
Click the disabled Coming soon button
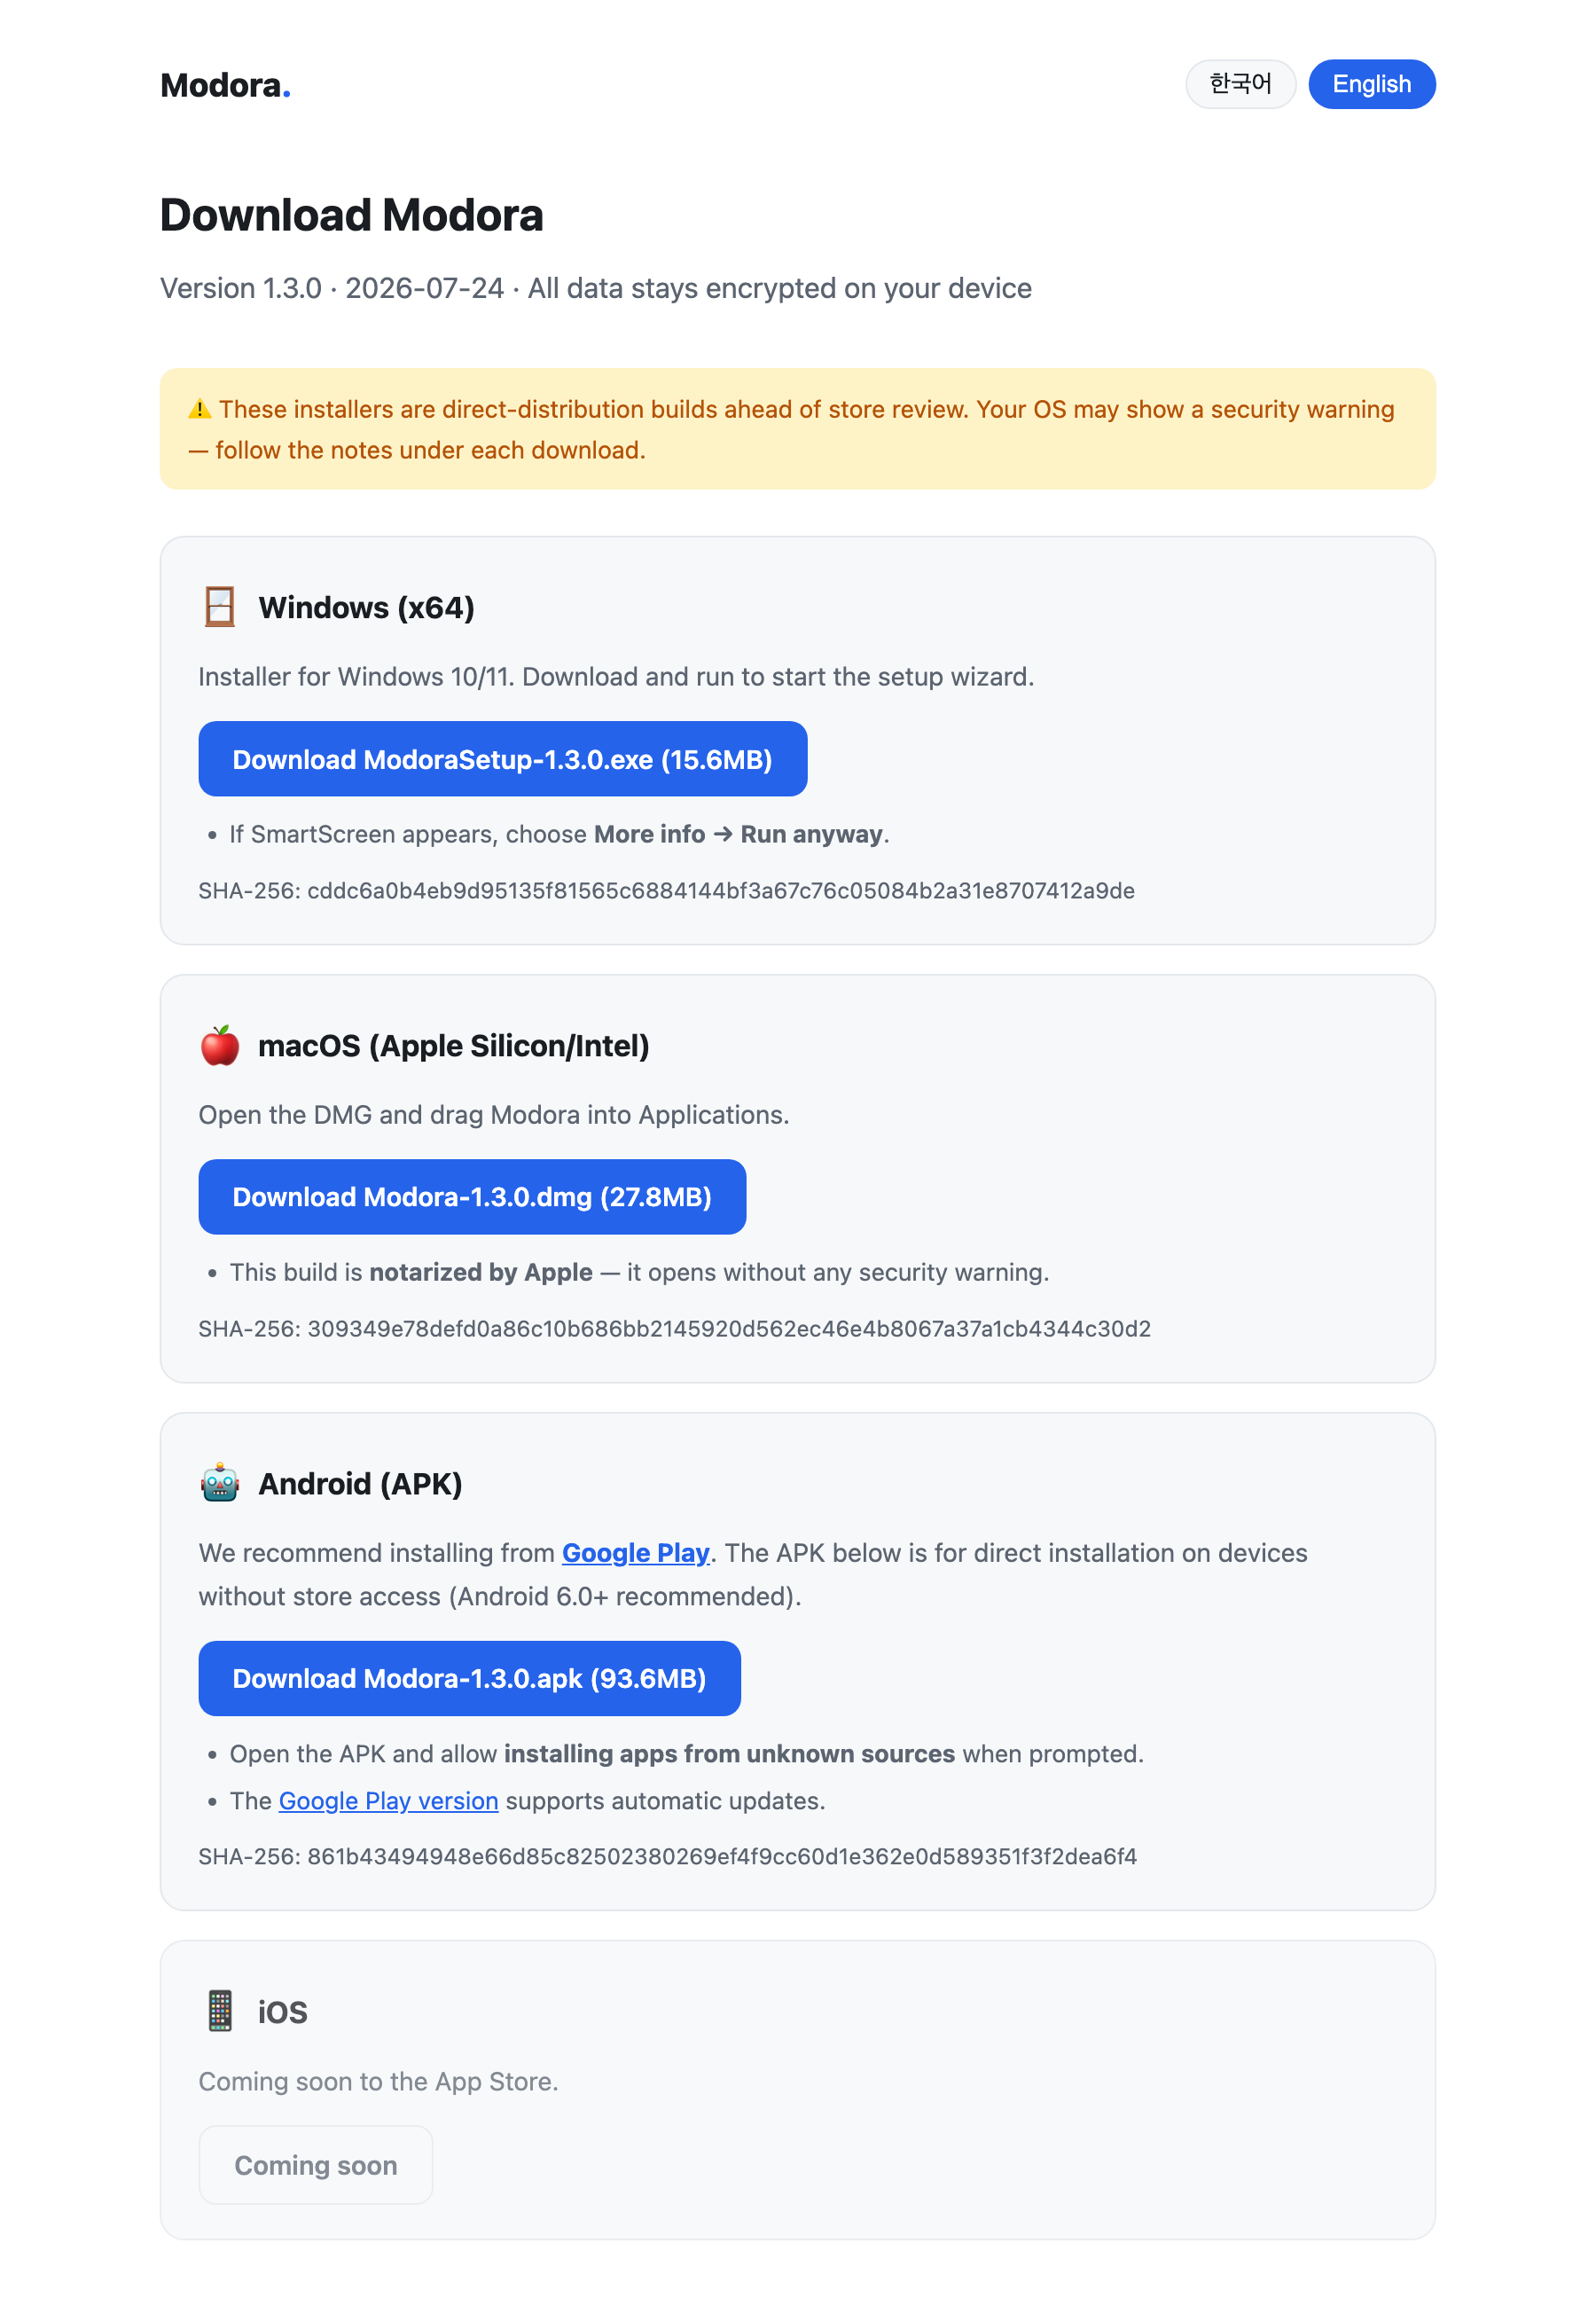[x=316, y=2165]
